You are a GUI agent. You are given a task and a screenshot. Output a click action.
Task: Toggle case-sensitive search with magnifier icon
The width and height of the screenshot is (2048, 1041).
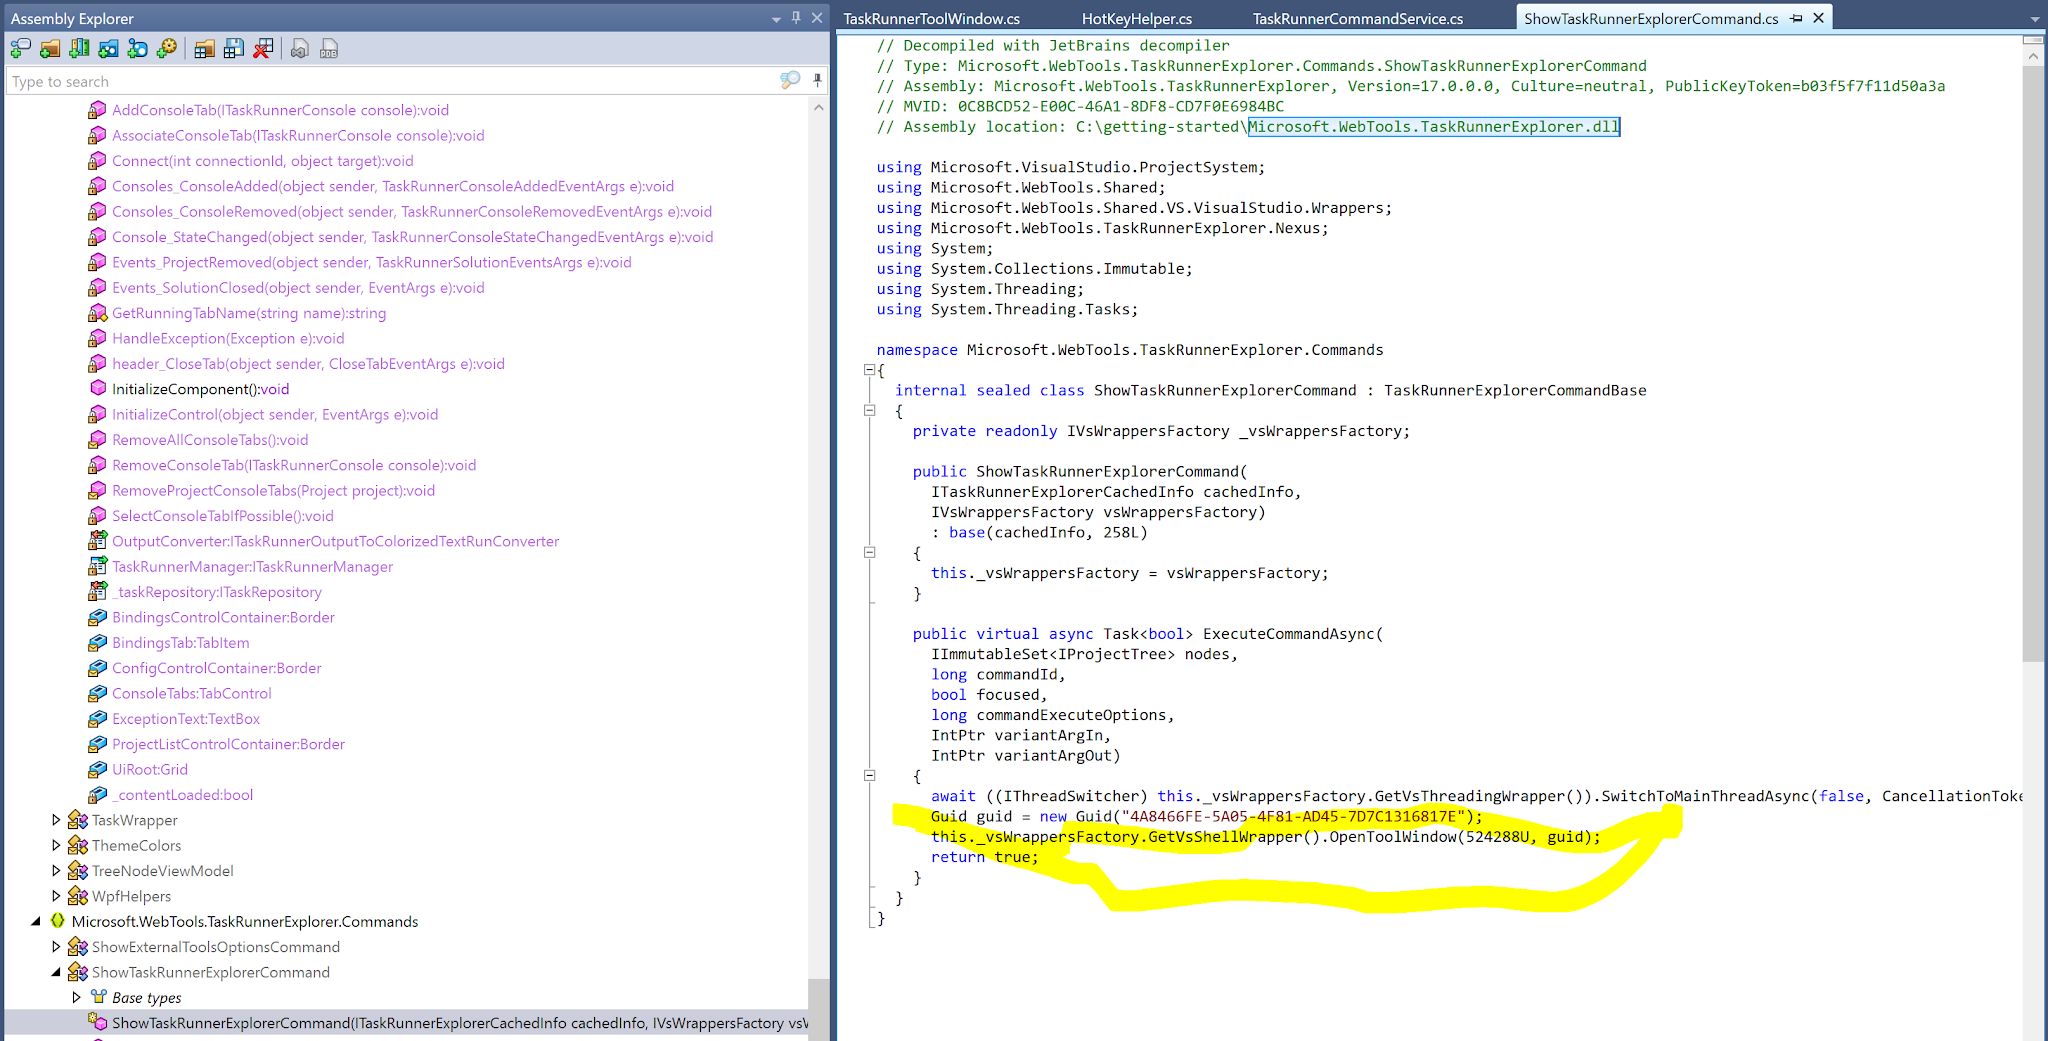789,80
